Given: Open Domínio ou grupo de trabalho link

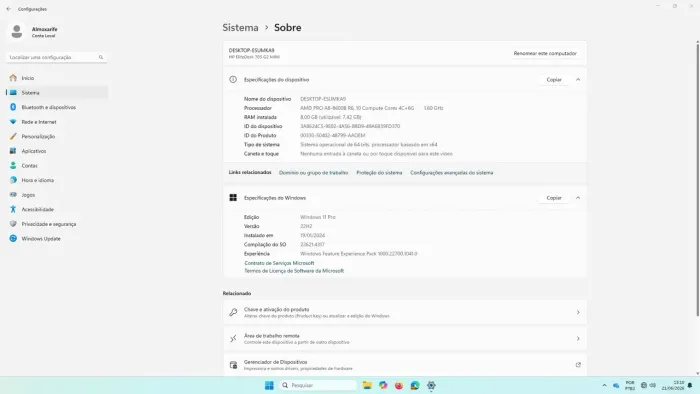Looking at the screenshot, I should 313,173.
